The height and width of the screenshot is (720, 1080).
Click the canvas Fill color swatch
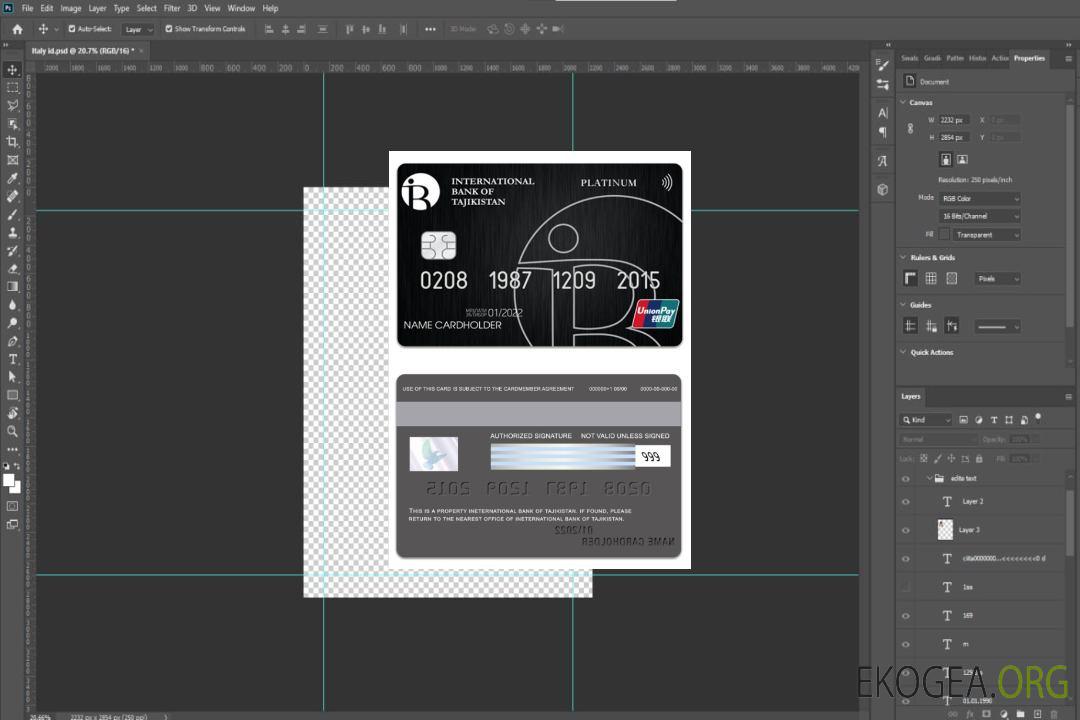[x=944, y=234]
